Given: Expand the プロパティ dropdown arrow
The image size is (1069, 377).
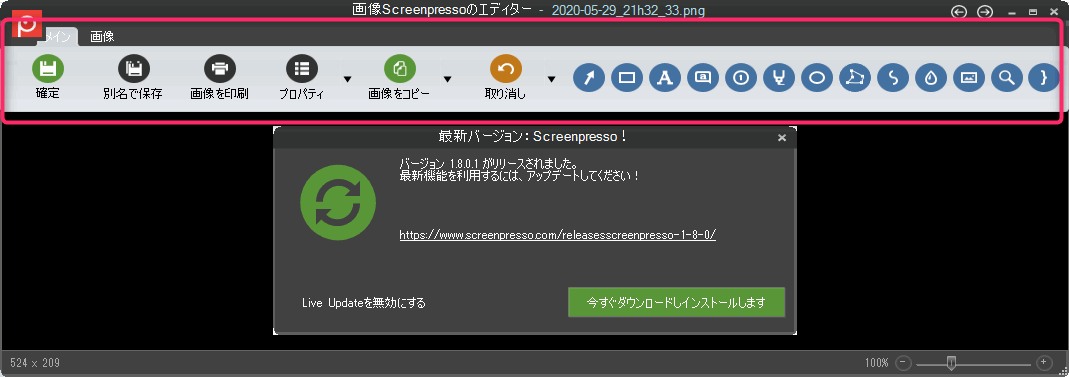Looking at the screenshot, I should 347,79.
